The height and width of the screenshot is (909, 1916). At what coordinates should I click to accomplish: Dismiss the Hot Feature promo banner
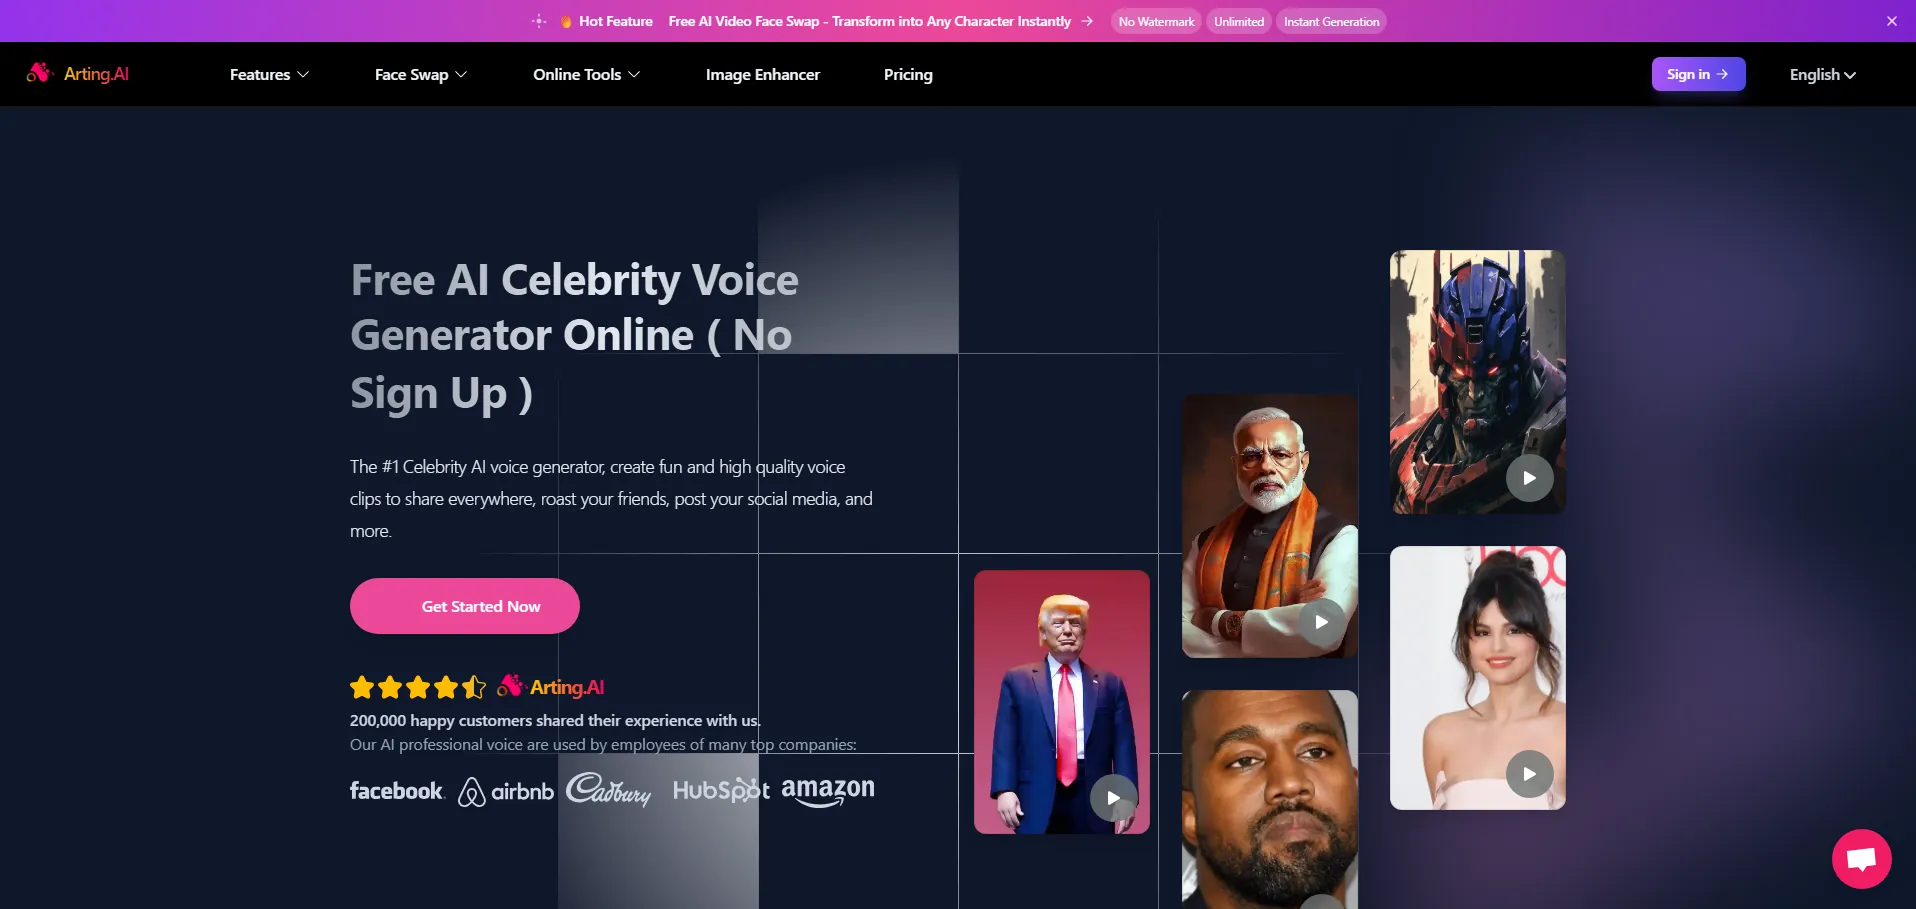point(1891,21)
